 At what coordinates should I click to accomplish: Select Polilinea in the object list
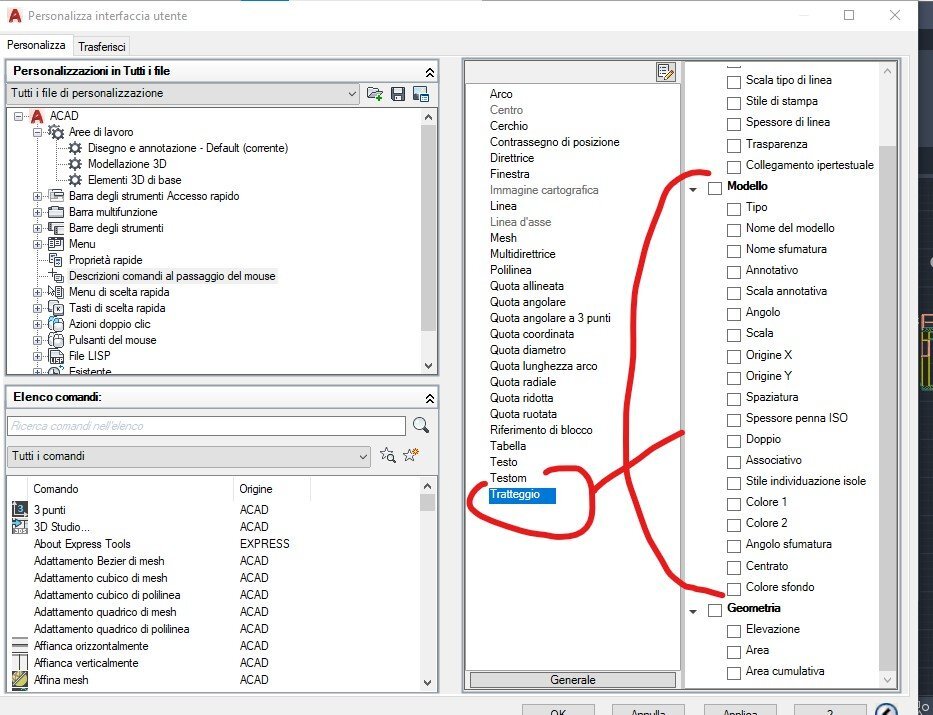click(x=511, y=269)
